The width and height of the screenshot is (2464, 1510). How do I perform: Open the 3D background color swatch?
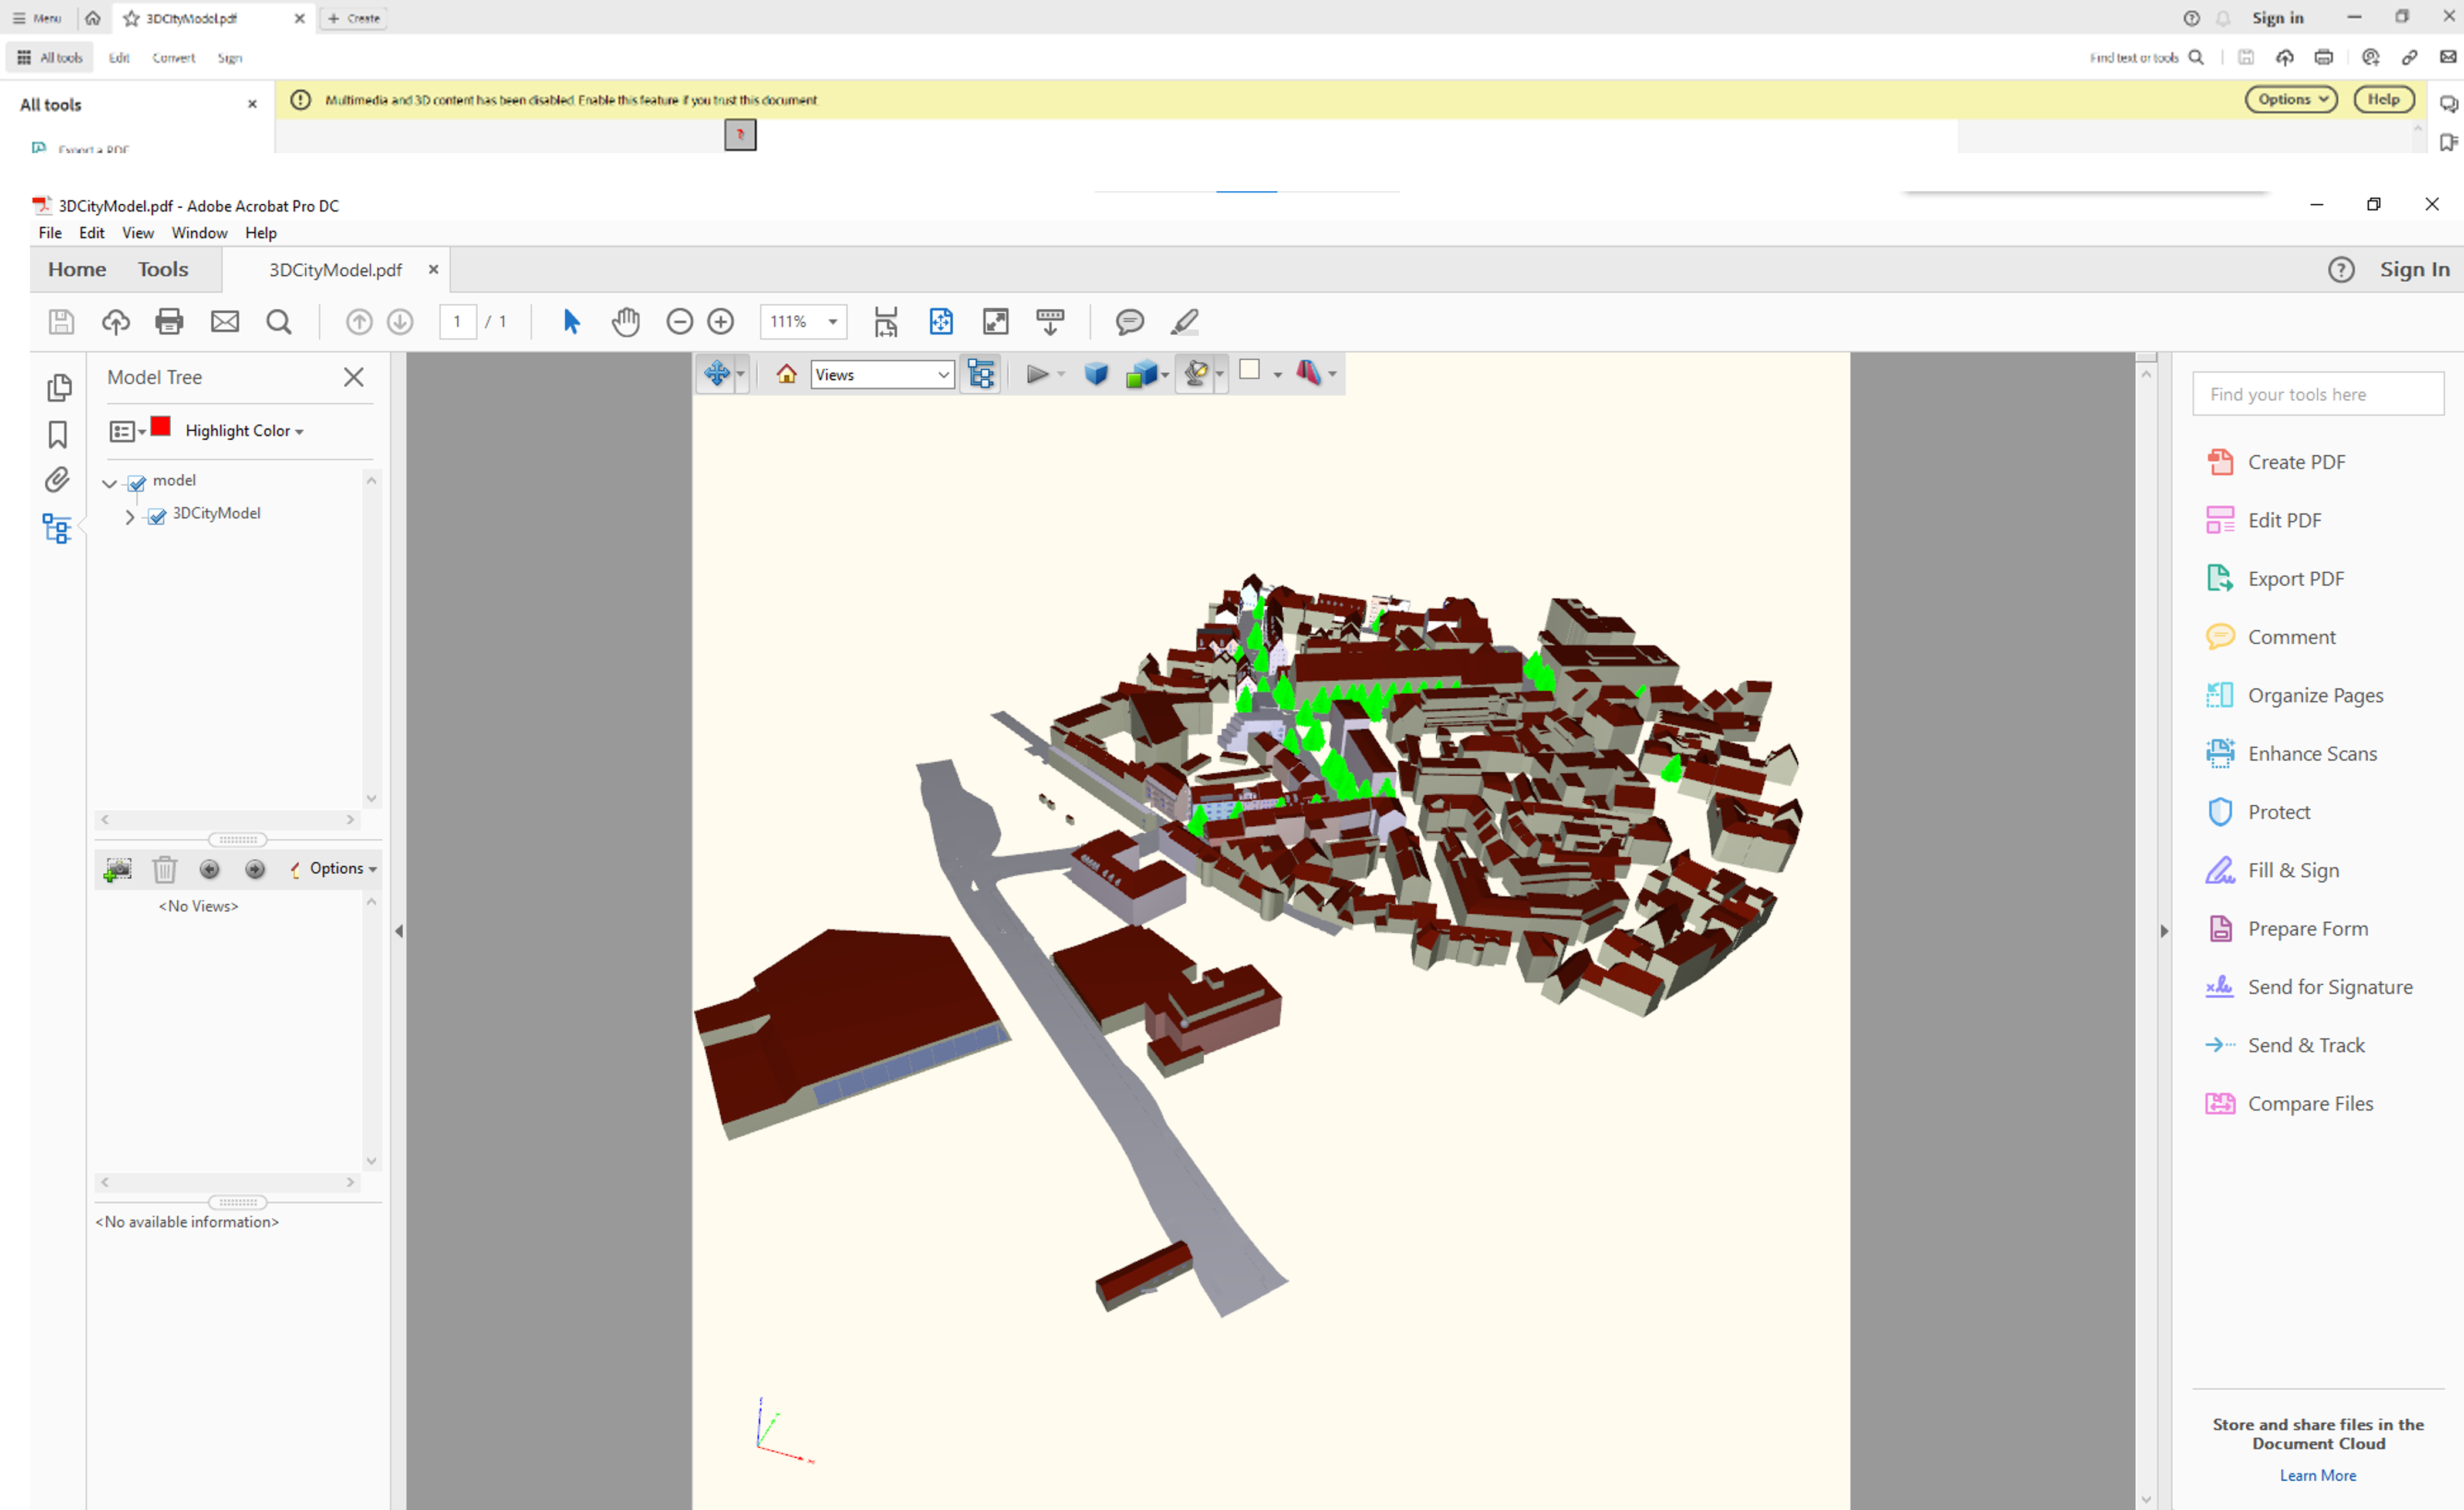1249,370
